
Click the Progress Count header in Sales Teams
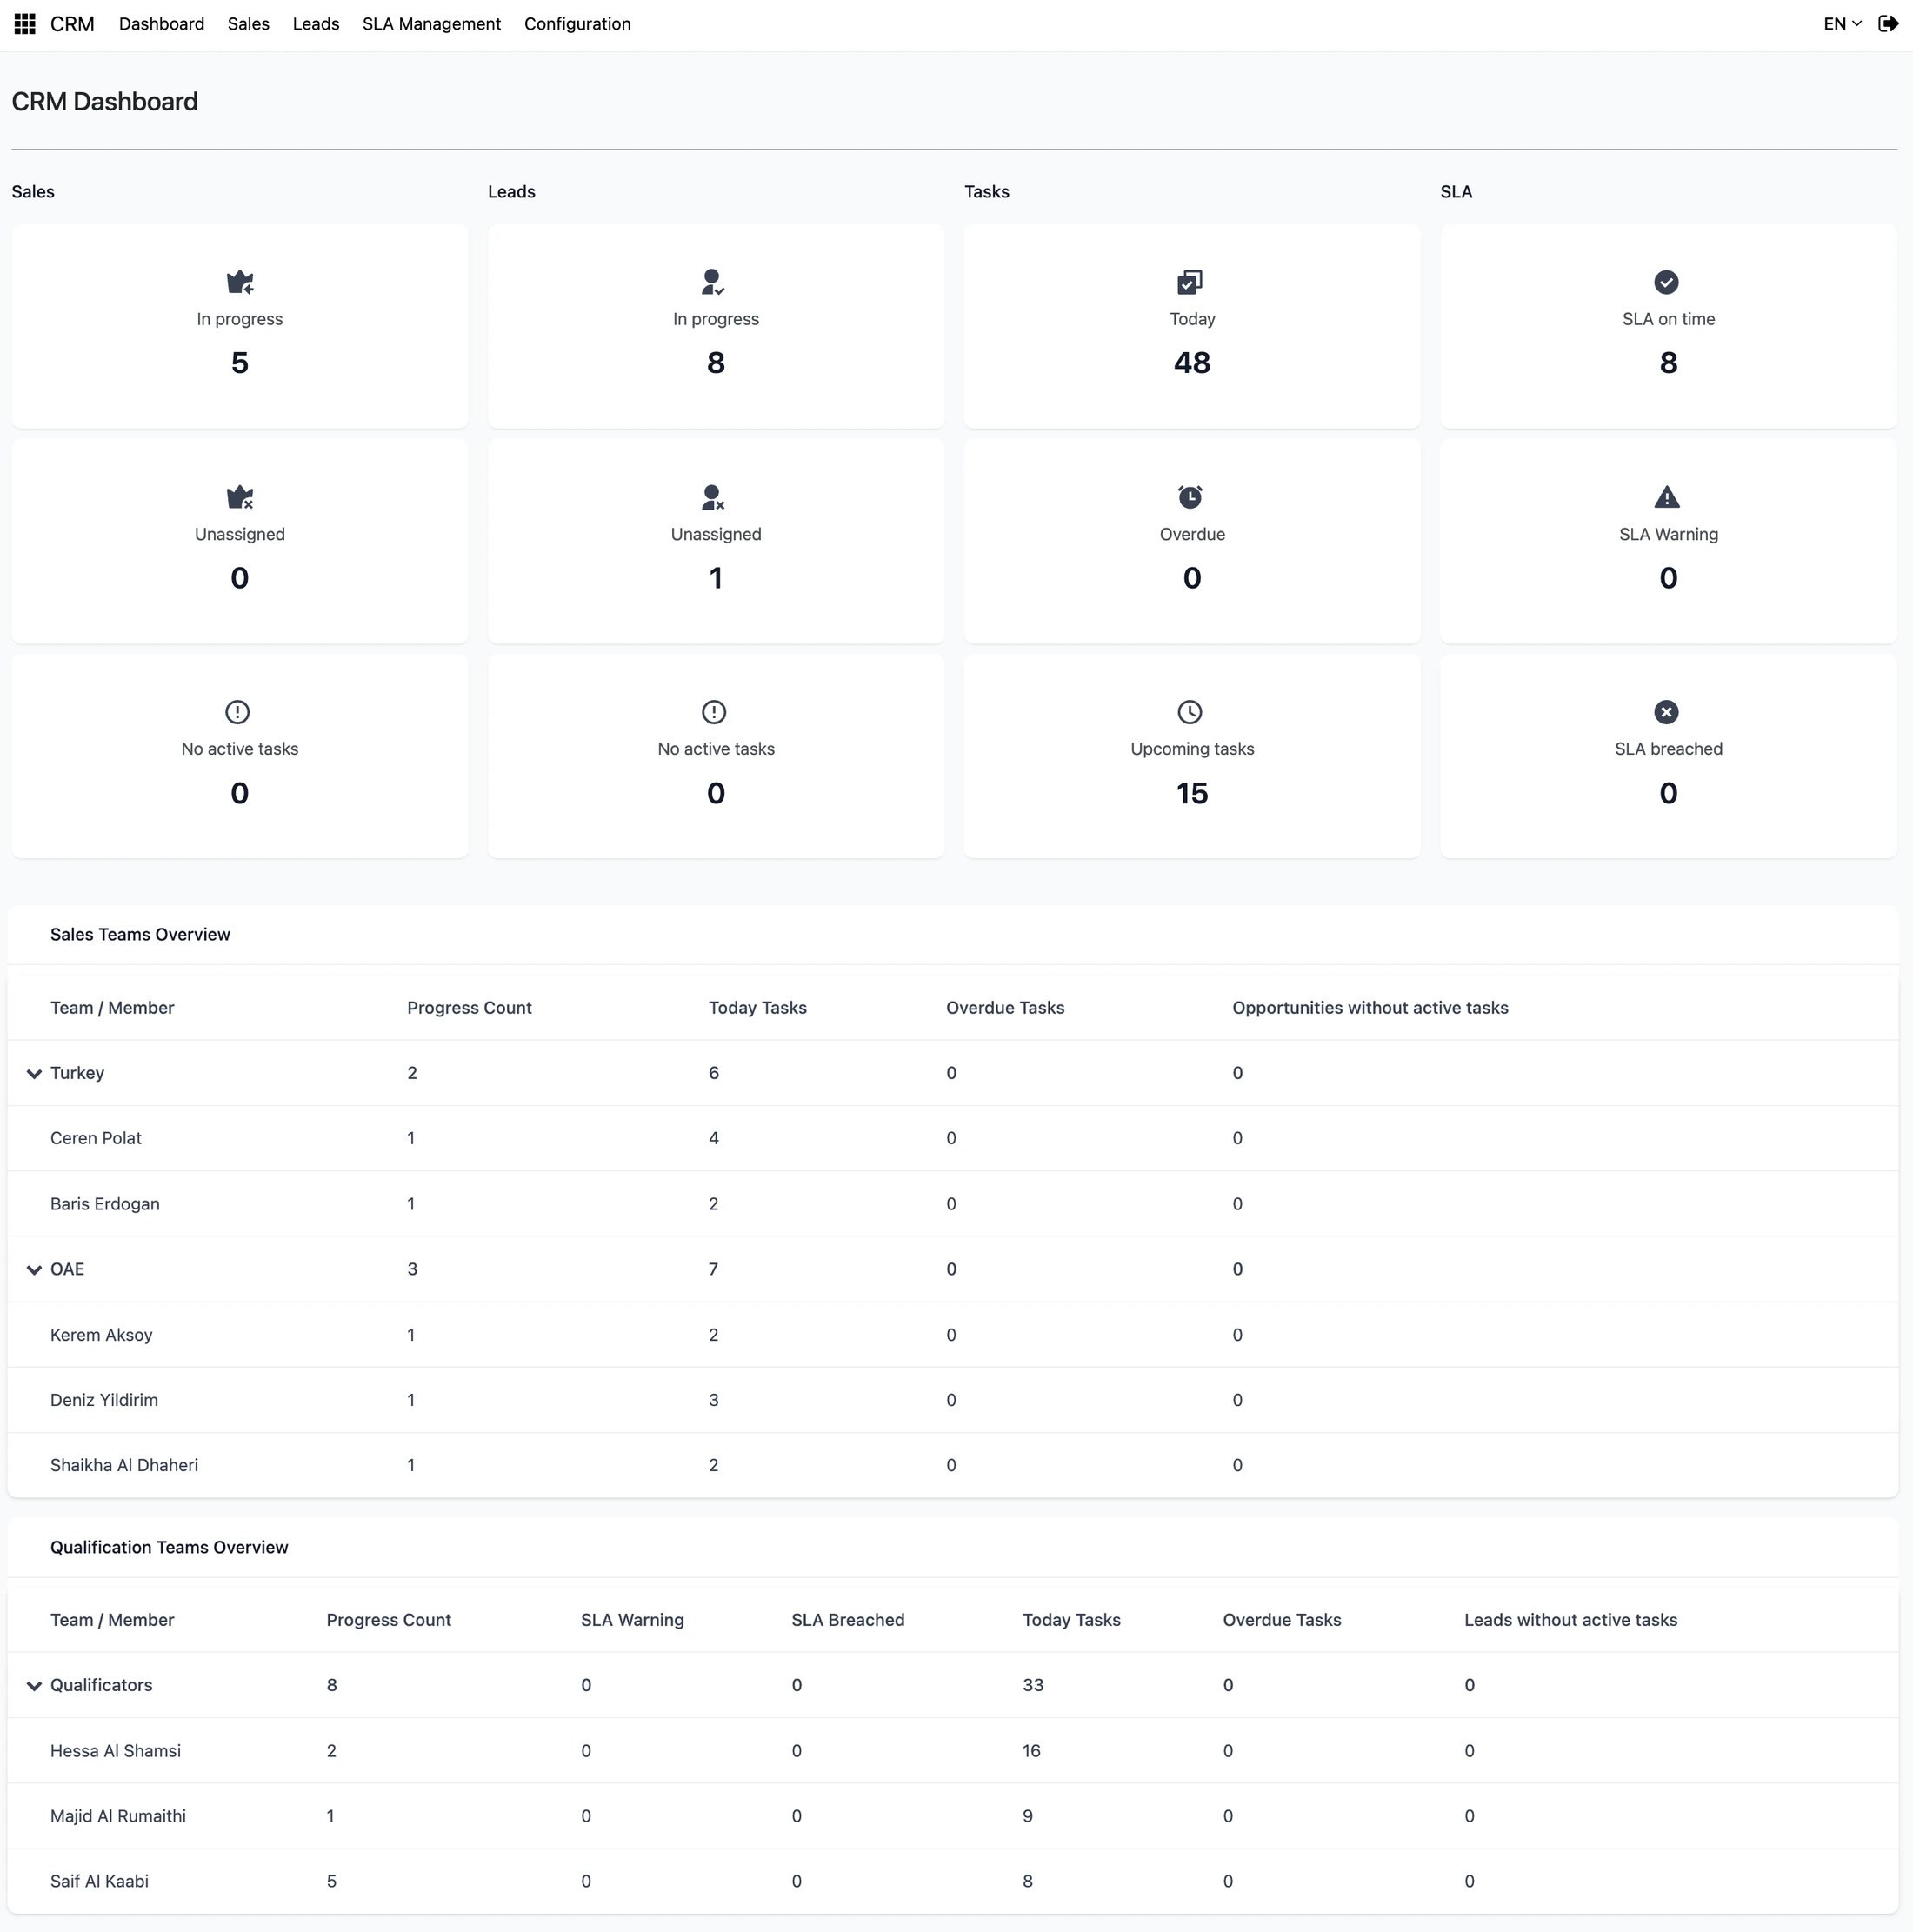click(469, 1008)
